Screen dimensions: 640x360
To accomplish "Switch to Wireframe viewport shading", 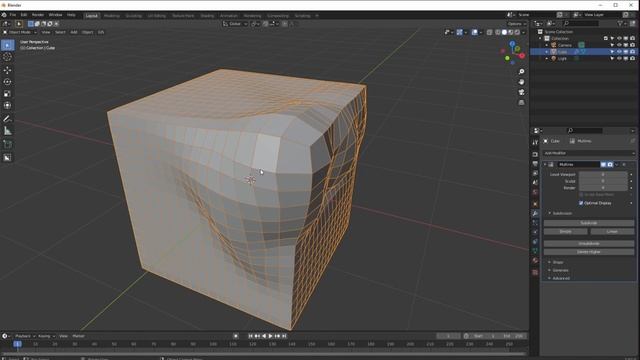I will click(x=498, y=32).
